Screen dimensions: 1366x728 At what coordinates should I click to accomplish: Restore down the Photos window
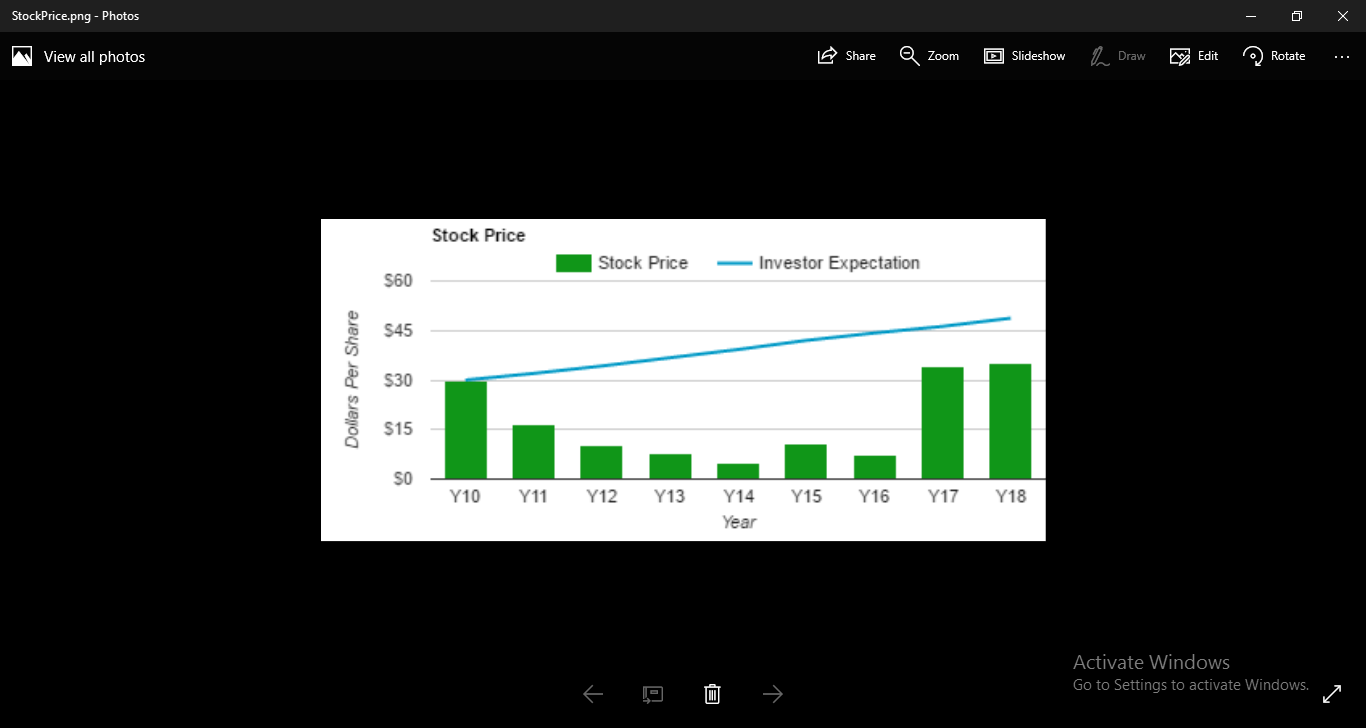click(x=1296, y=15)
